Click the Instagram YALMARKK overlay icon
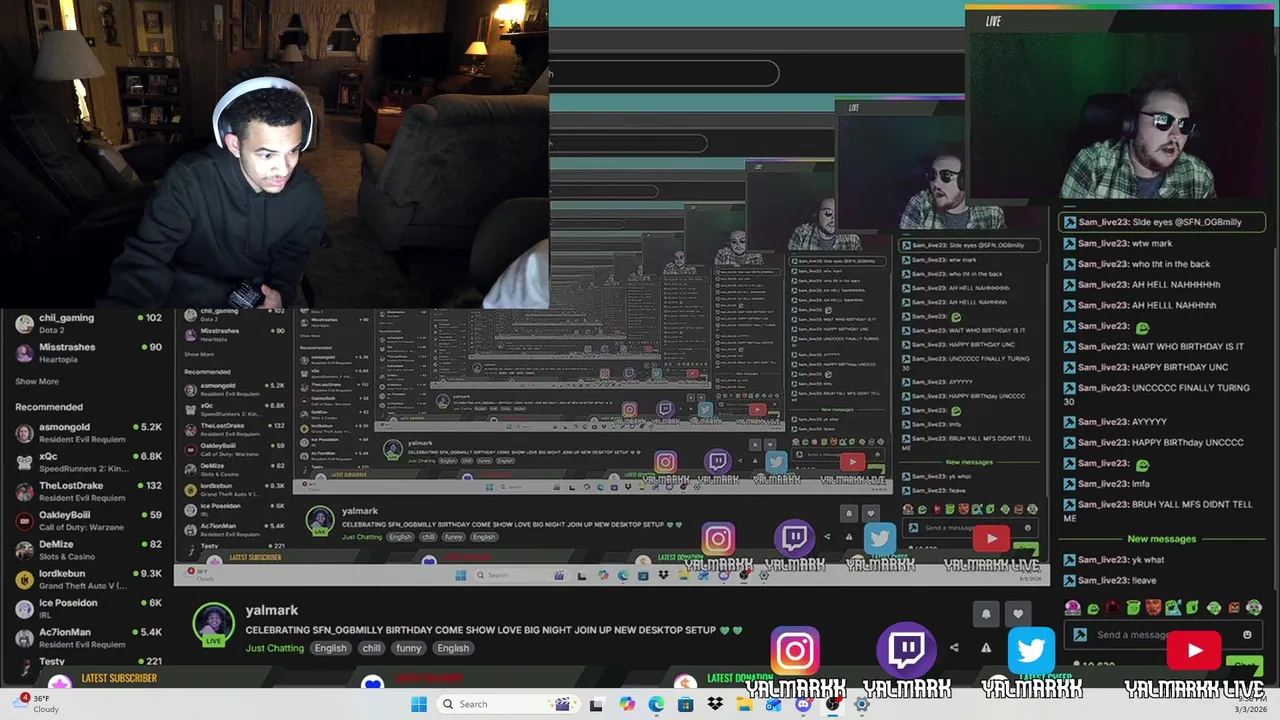 [795, 652]
